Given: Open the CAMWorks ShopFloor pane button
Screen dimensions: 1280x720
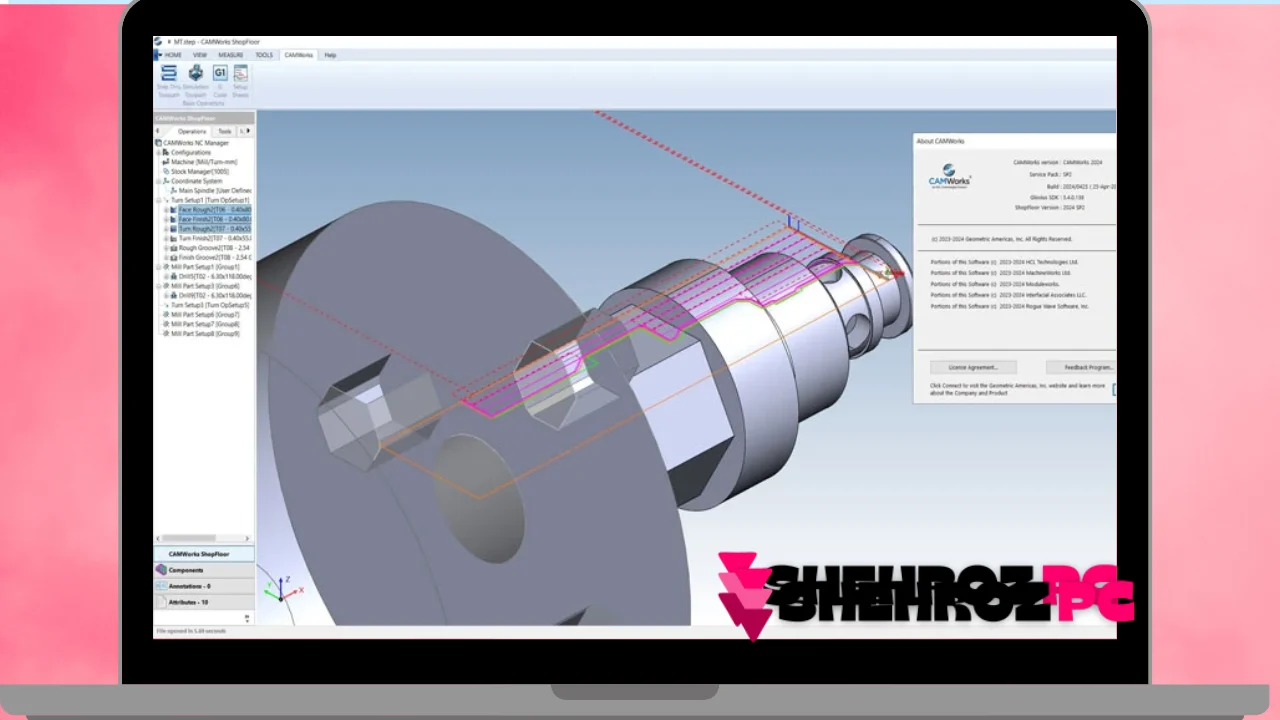Looking at the screenshot, I should coord(204,553).
